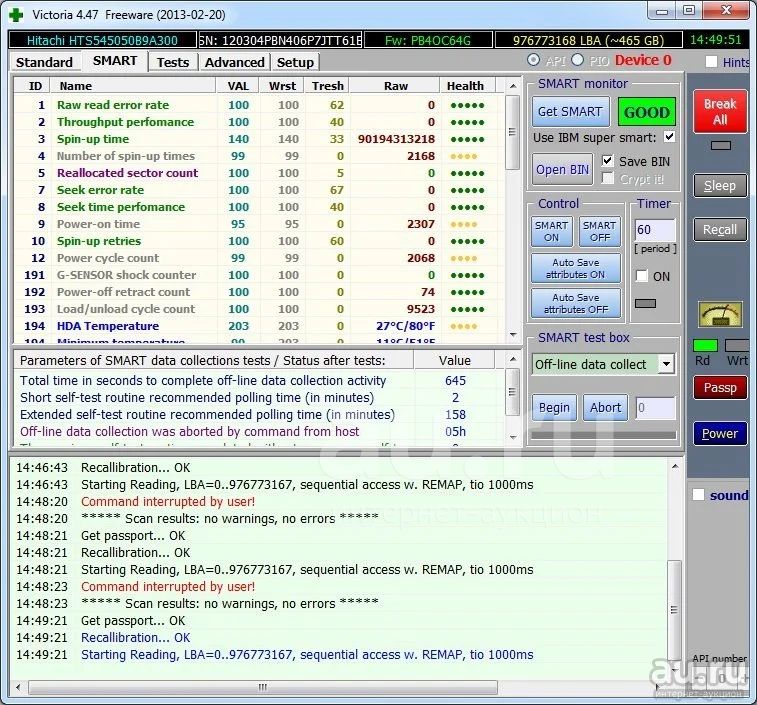Click the green GOOD status indicator
This screenshot has width=757, height=705.
click(x=647, y=112)
